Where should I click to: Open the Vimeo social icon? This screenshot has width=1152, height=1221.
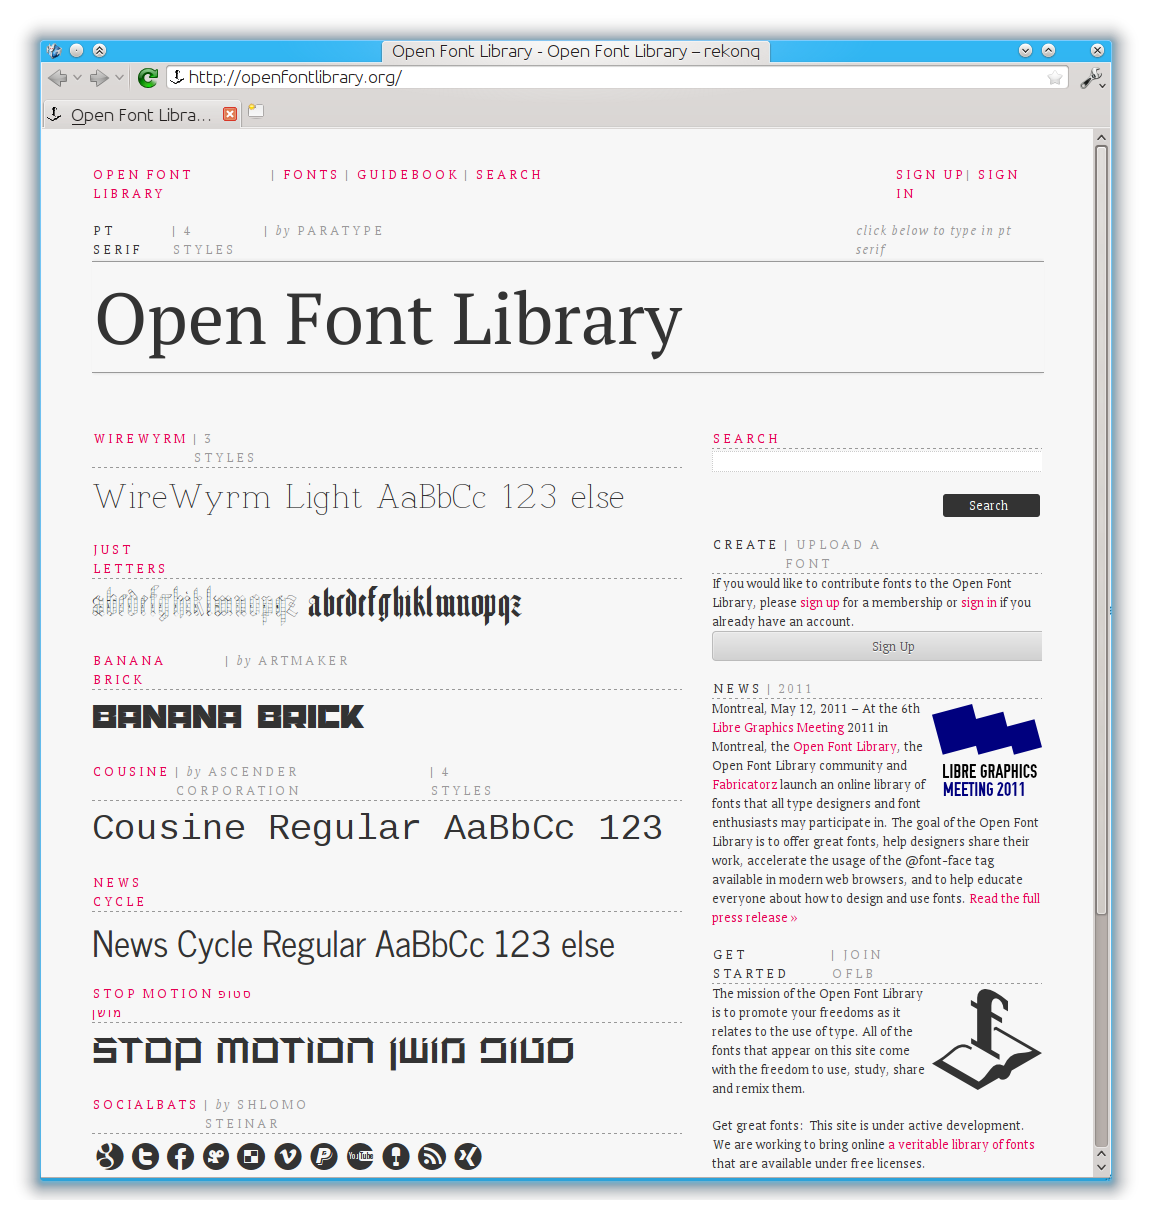tap(288, 1157)
